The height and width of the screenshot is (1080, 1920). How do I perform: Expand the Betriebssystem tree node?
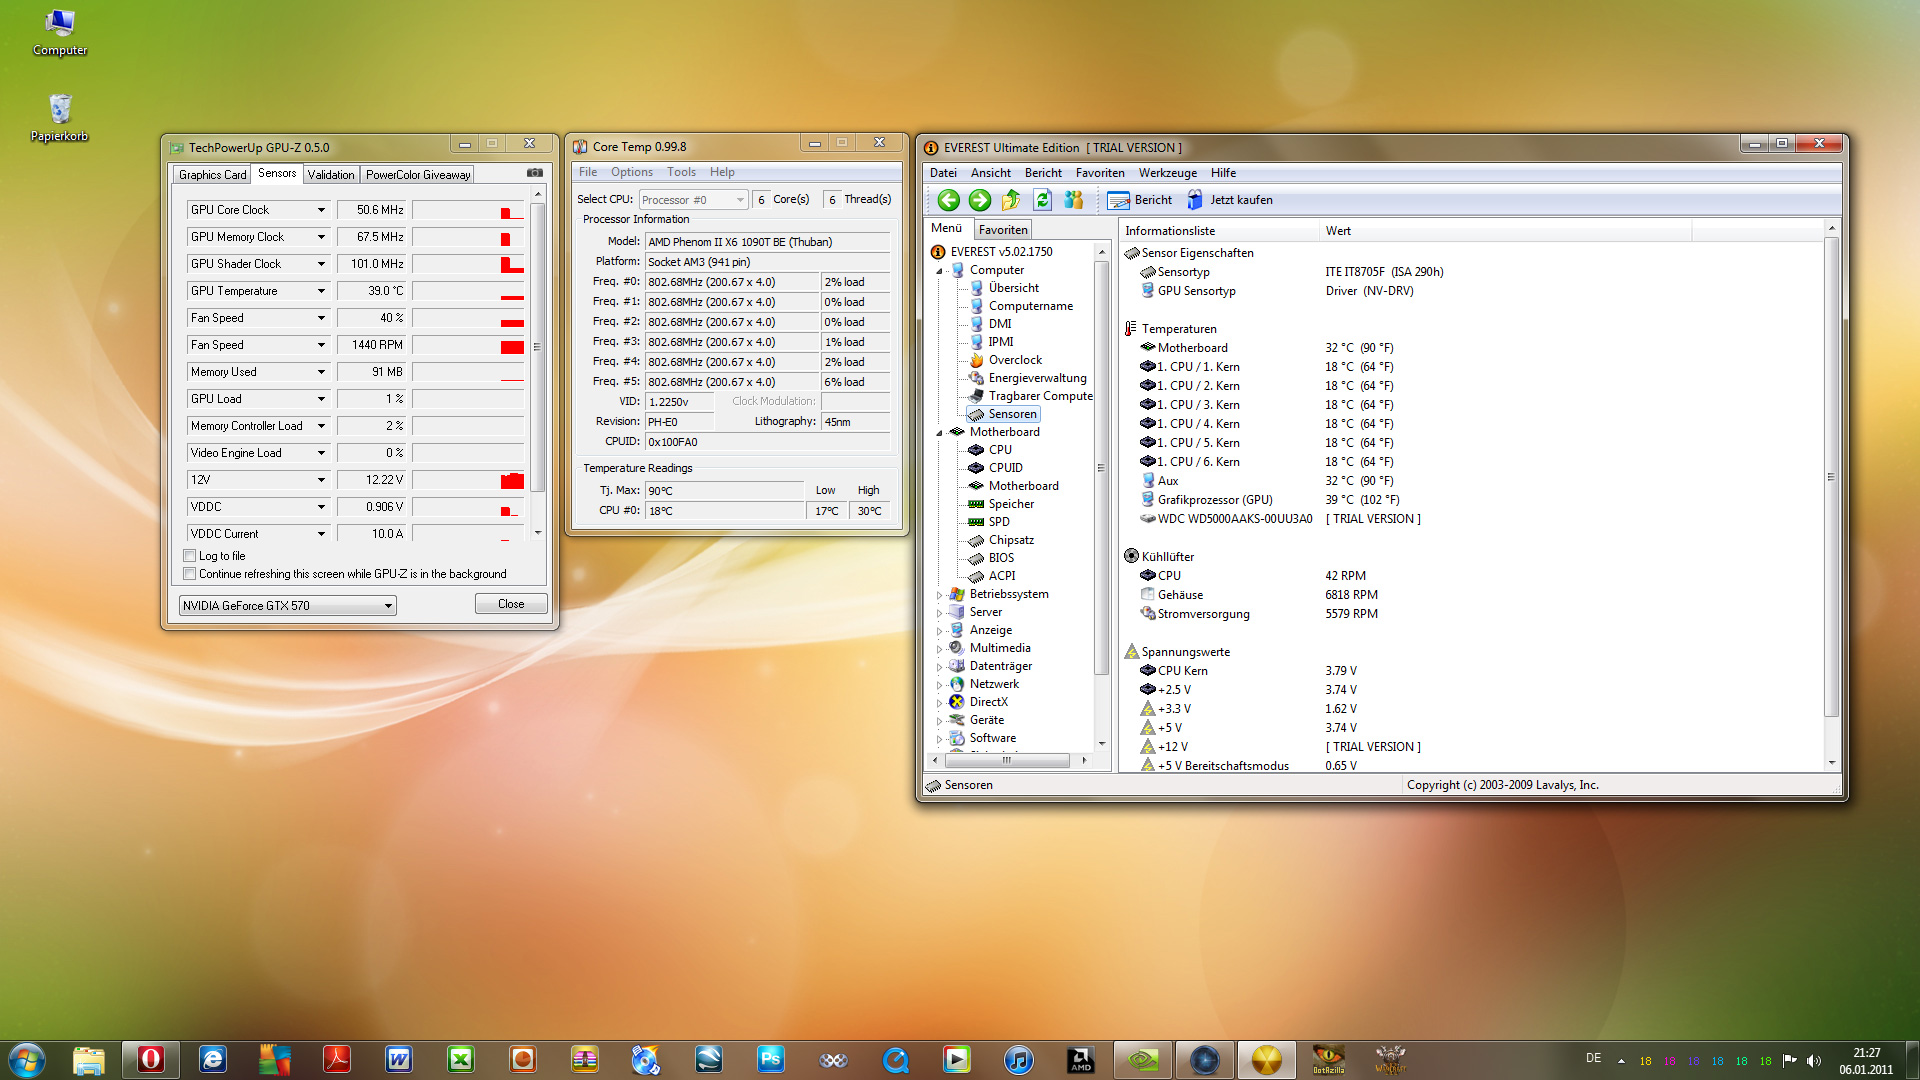pyautogui.click(x=939, y=595)
